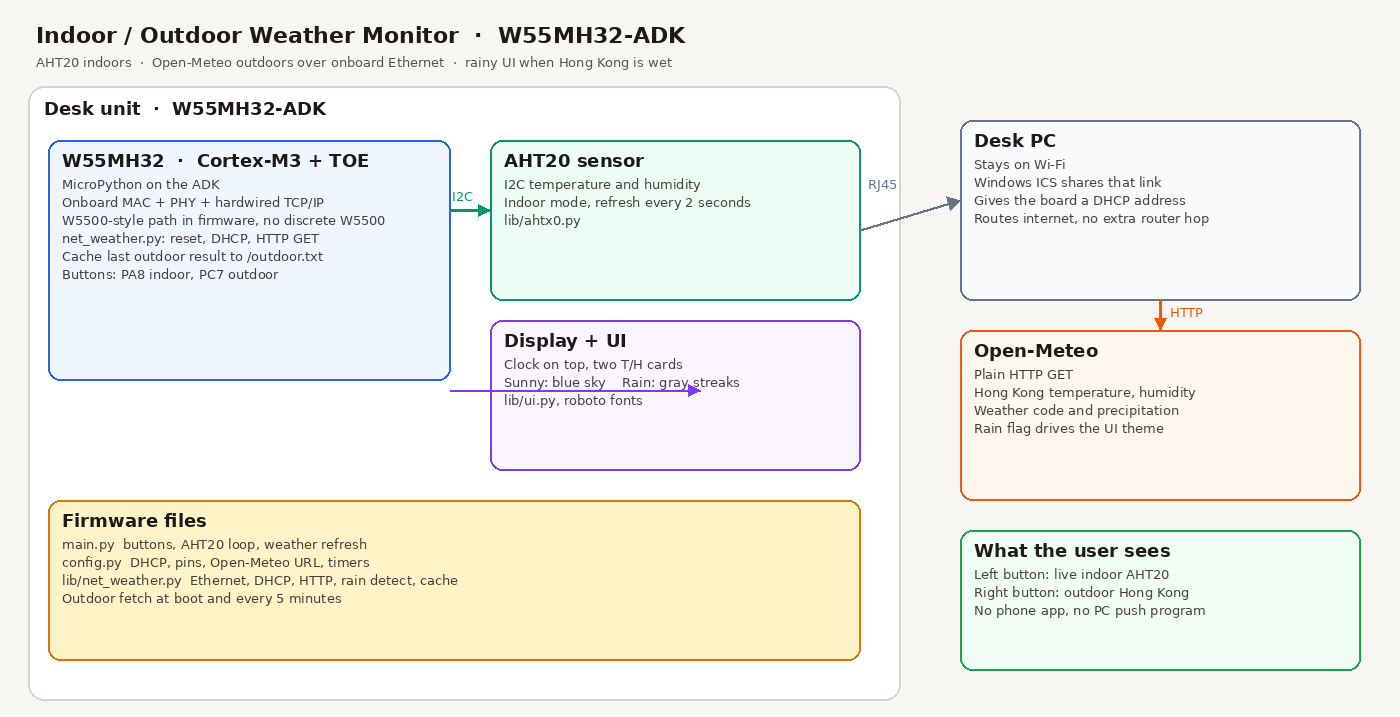This screenshot has width=1400, height=717.
Task: Click 'Clock on top, two T/H cards'
Action: click(x=593, y=365)
